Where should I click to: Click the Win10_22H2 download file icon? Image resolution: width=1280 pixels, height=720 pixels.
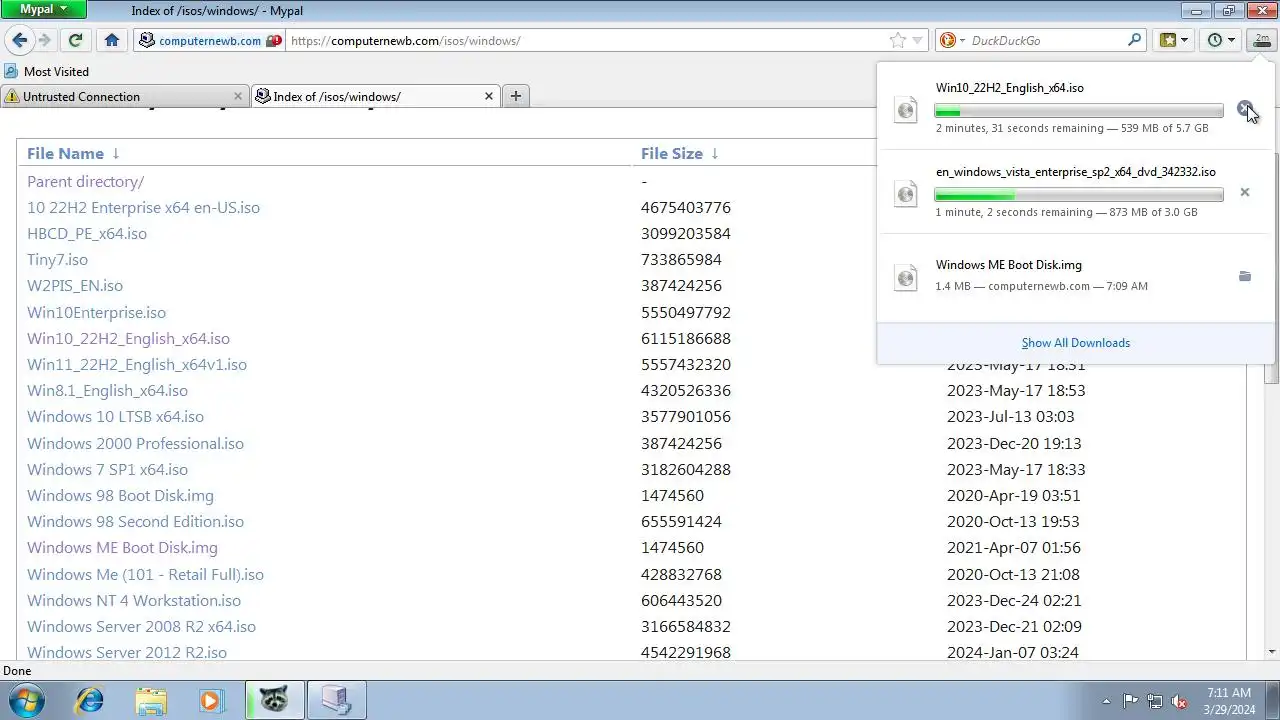tap(906, 109)
